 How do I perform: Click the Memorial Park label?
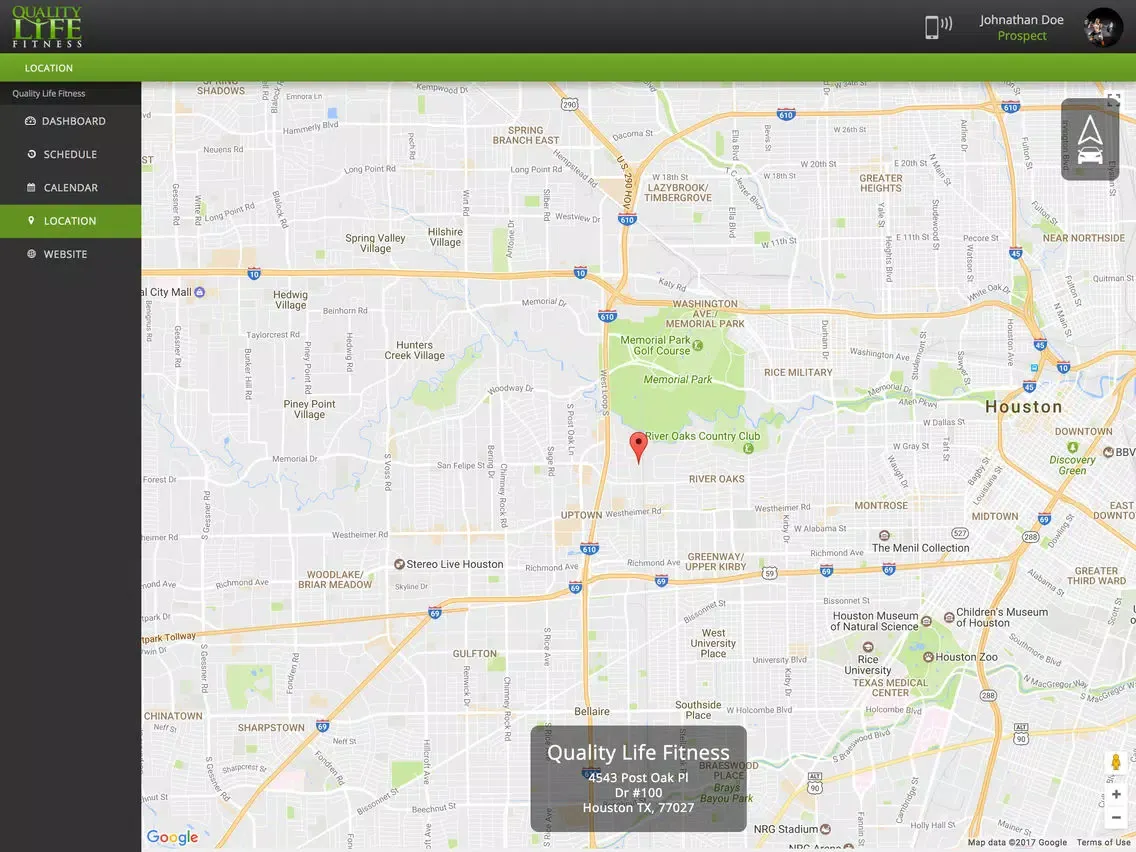[678, 380]
